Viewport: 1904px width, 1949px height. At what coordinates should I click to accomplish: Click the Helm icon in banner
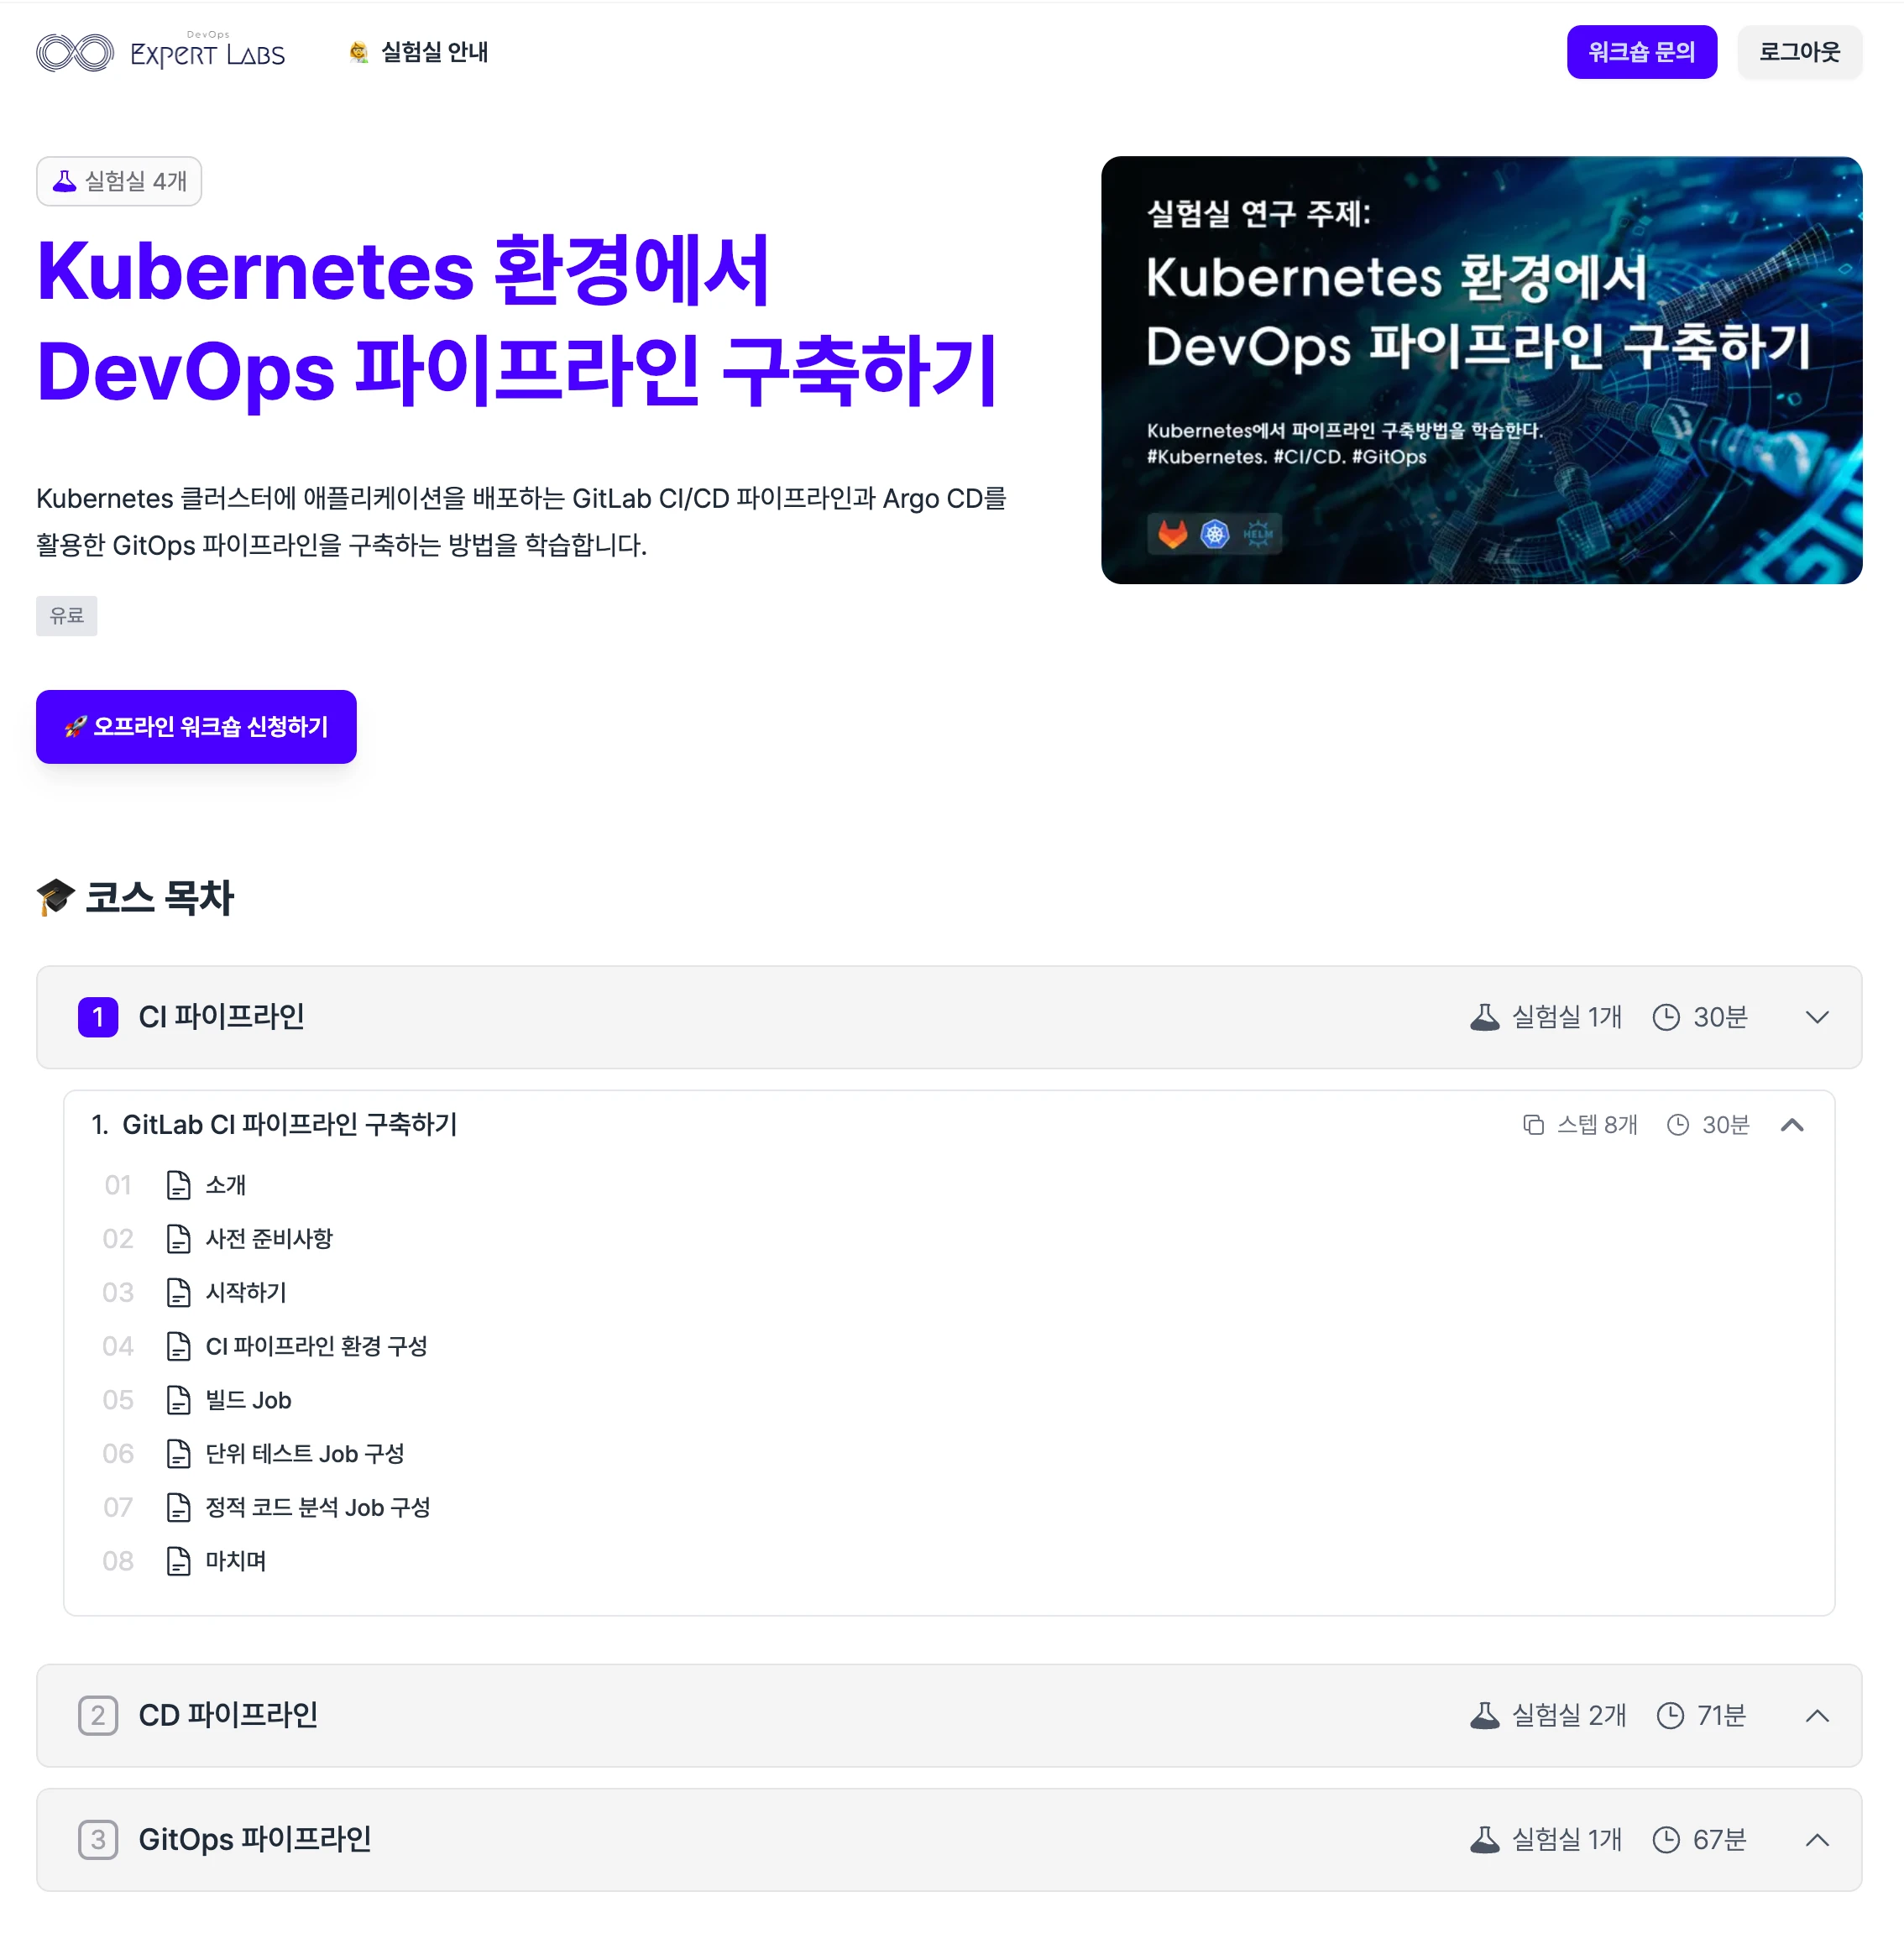click(1257, 534)
